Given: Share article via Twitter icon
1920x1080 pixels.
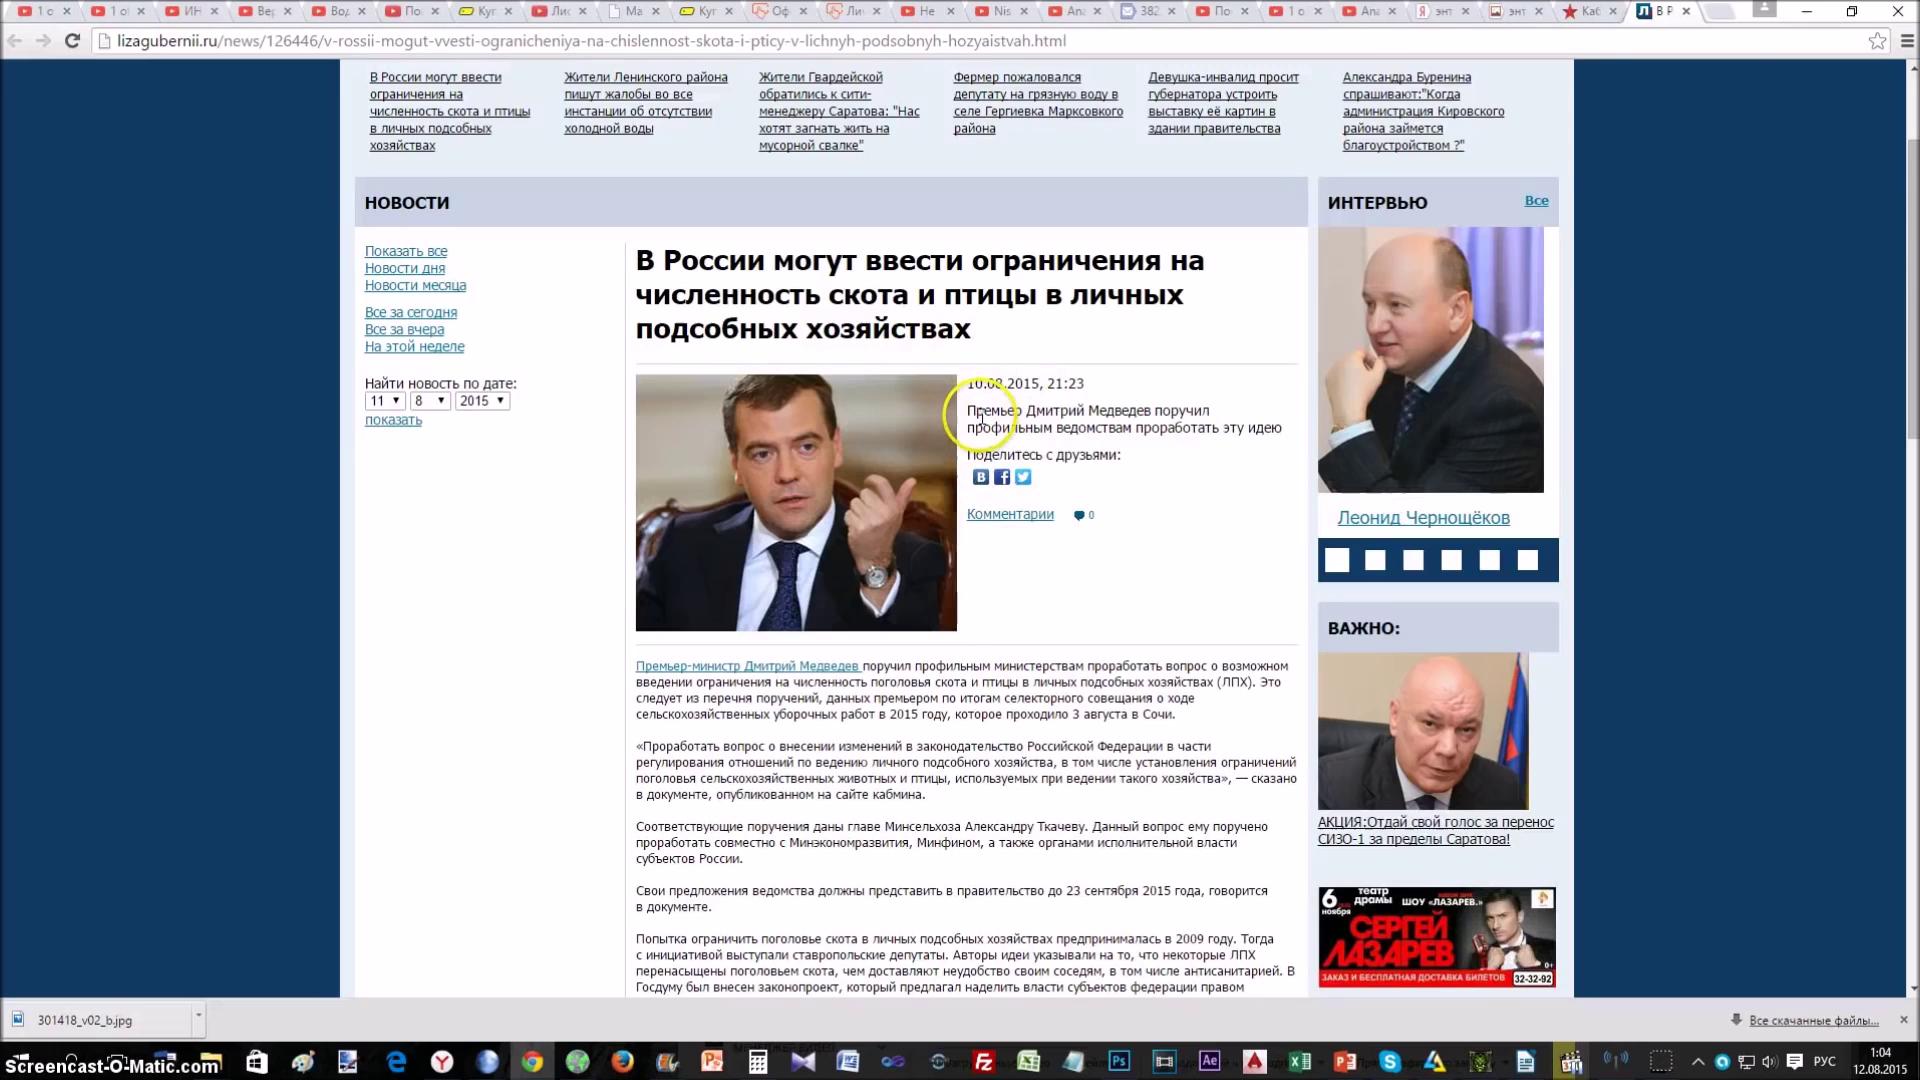Looking at the screenshot, I should 1023,477.
